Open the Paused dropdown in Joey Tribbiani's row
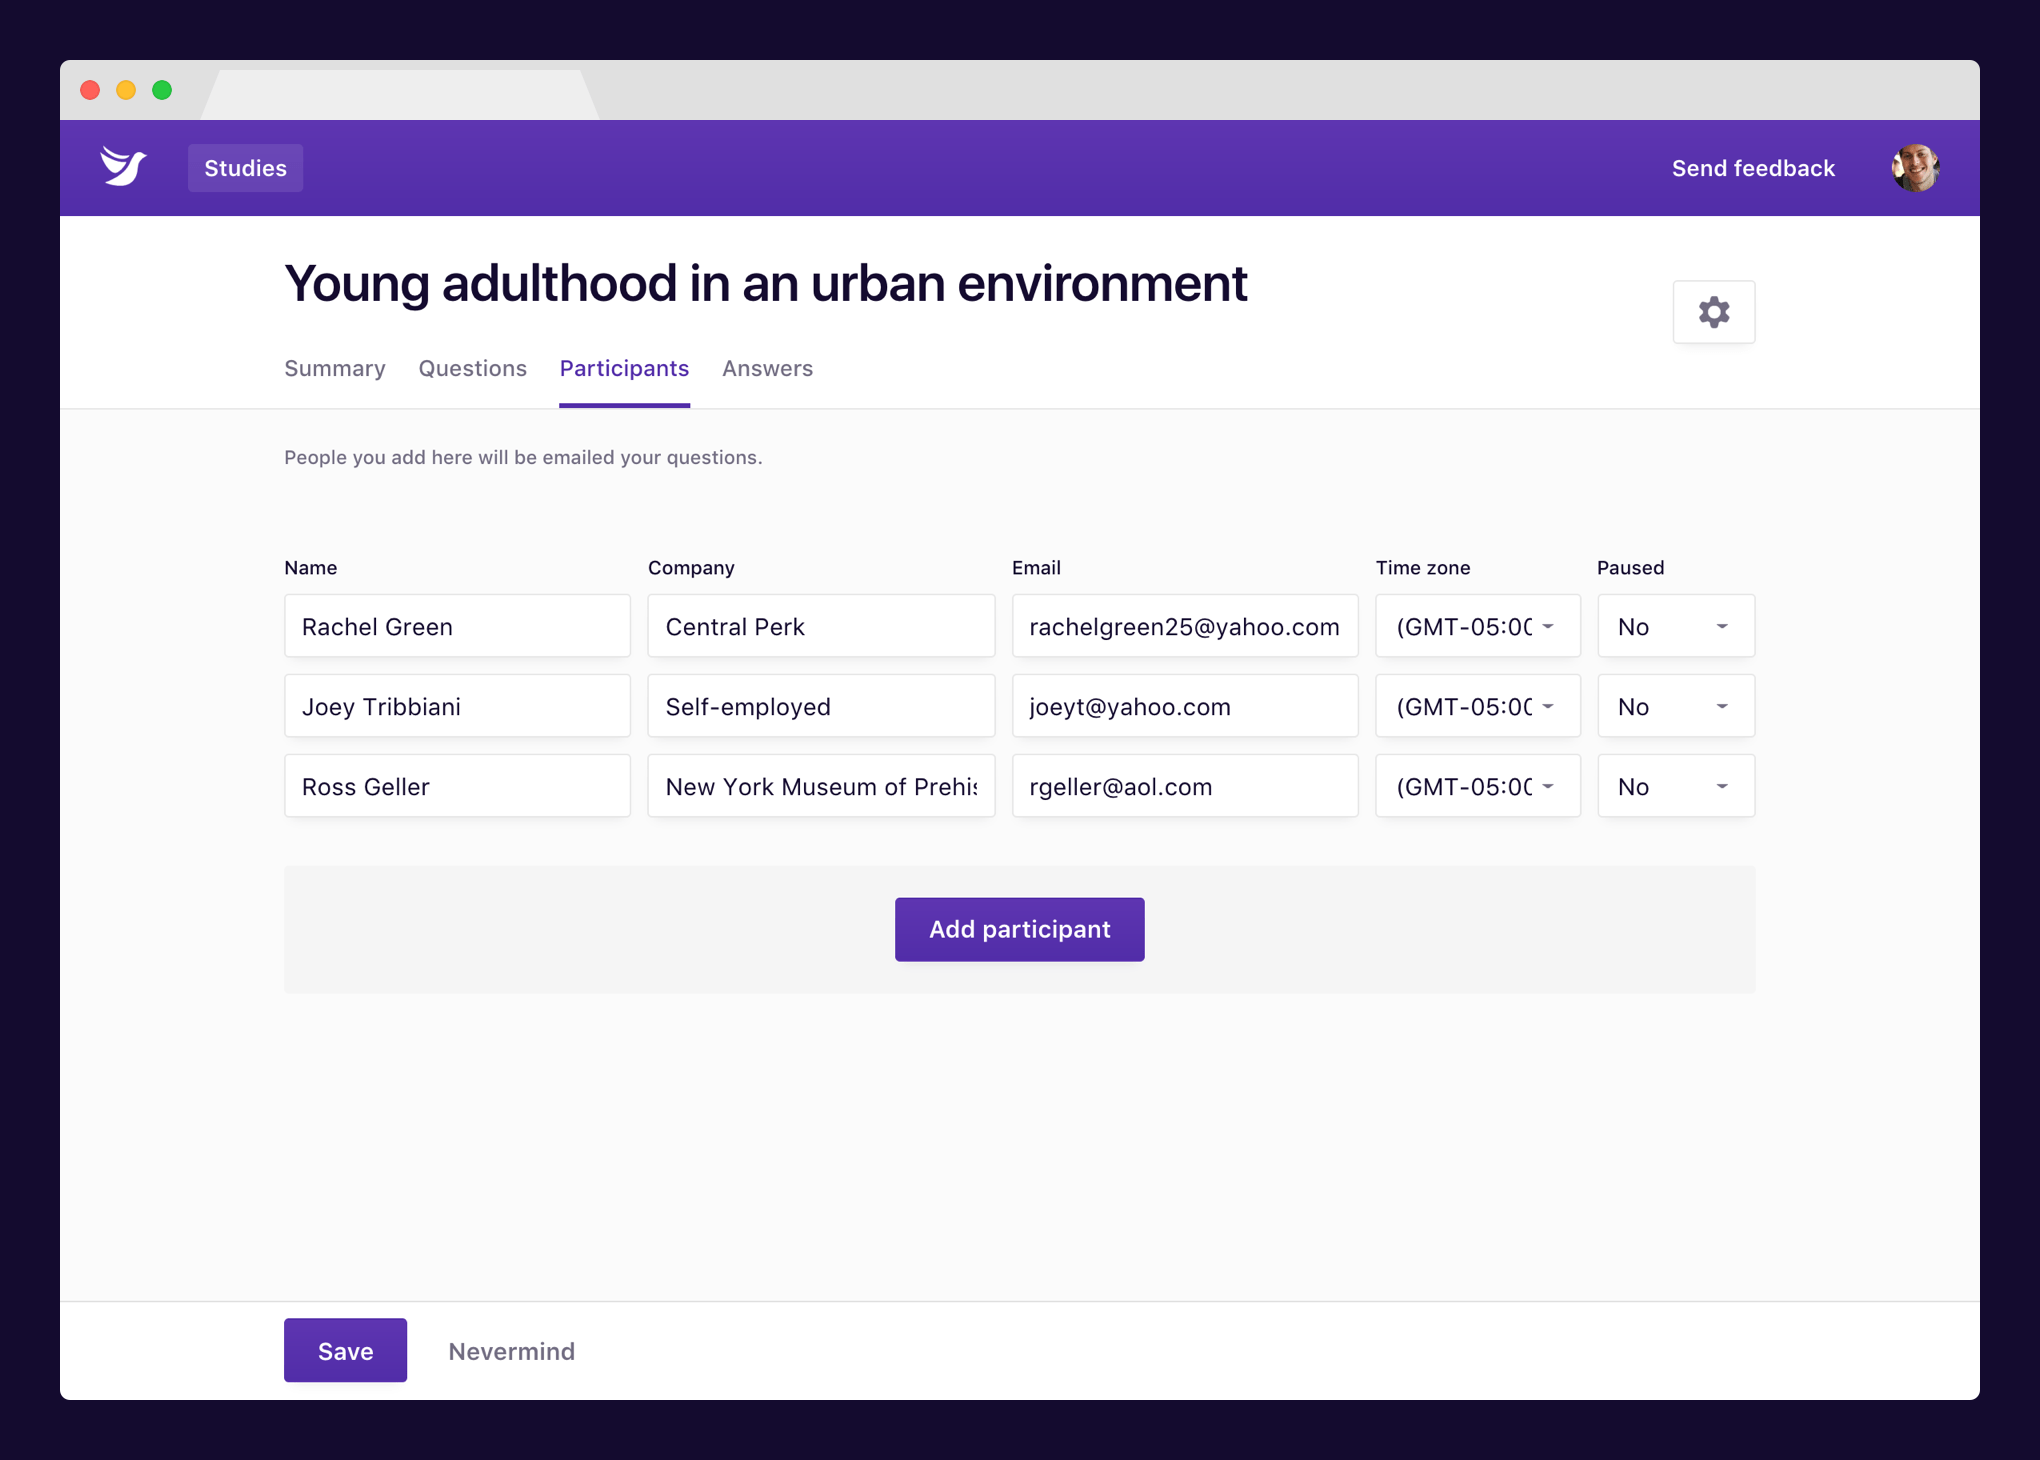 1675,707
